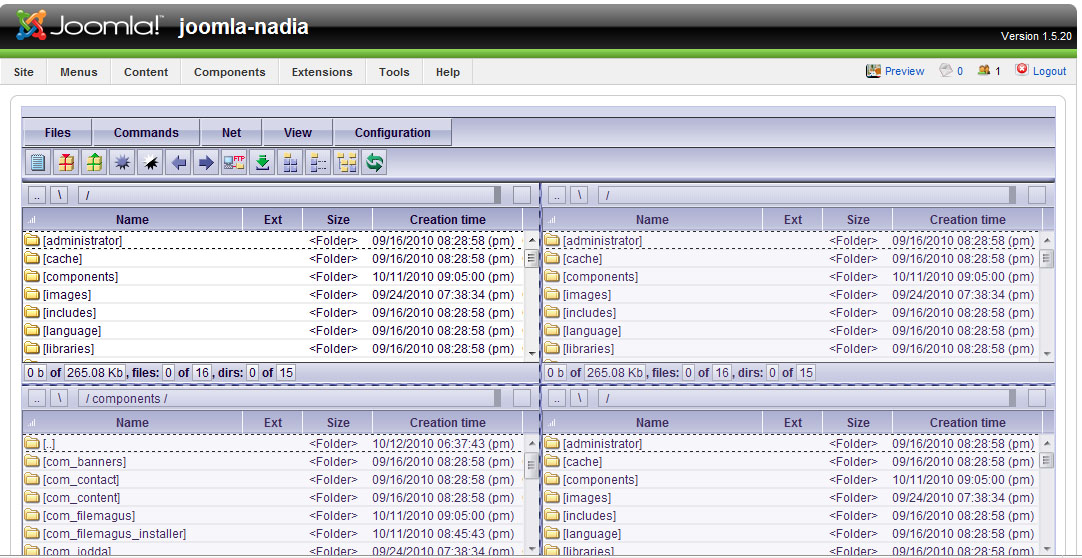This screenshot has width=1082, height=558.
Task: Click the '\' root button in components panel
Action: (x=59, y=398)
